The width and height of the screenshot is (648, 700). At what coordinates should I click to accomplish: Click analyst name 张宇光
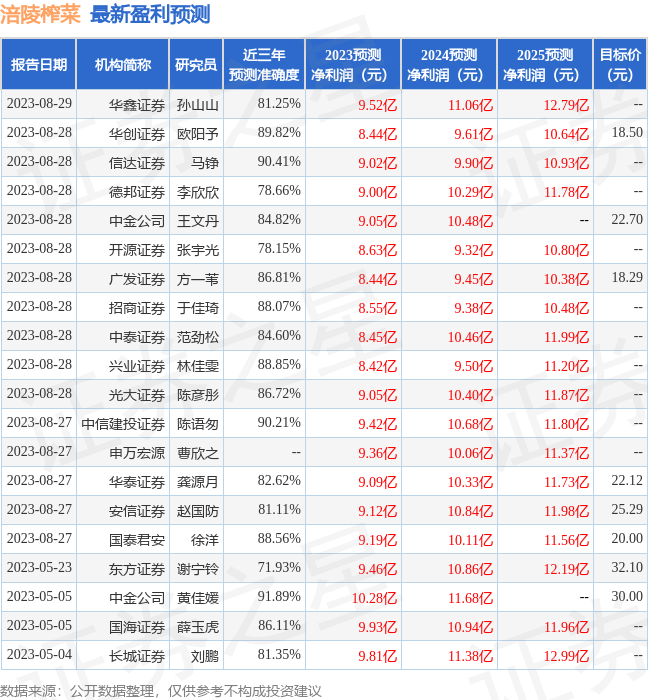click(198, 250)
